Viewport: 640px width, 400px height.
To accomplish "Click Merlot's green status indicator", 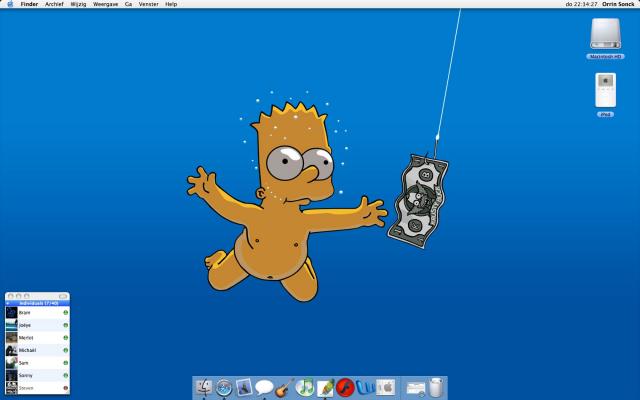I will point(65,338).
